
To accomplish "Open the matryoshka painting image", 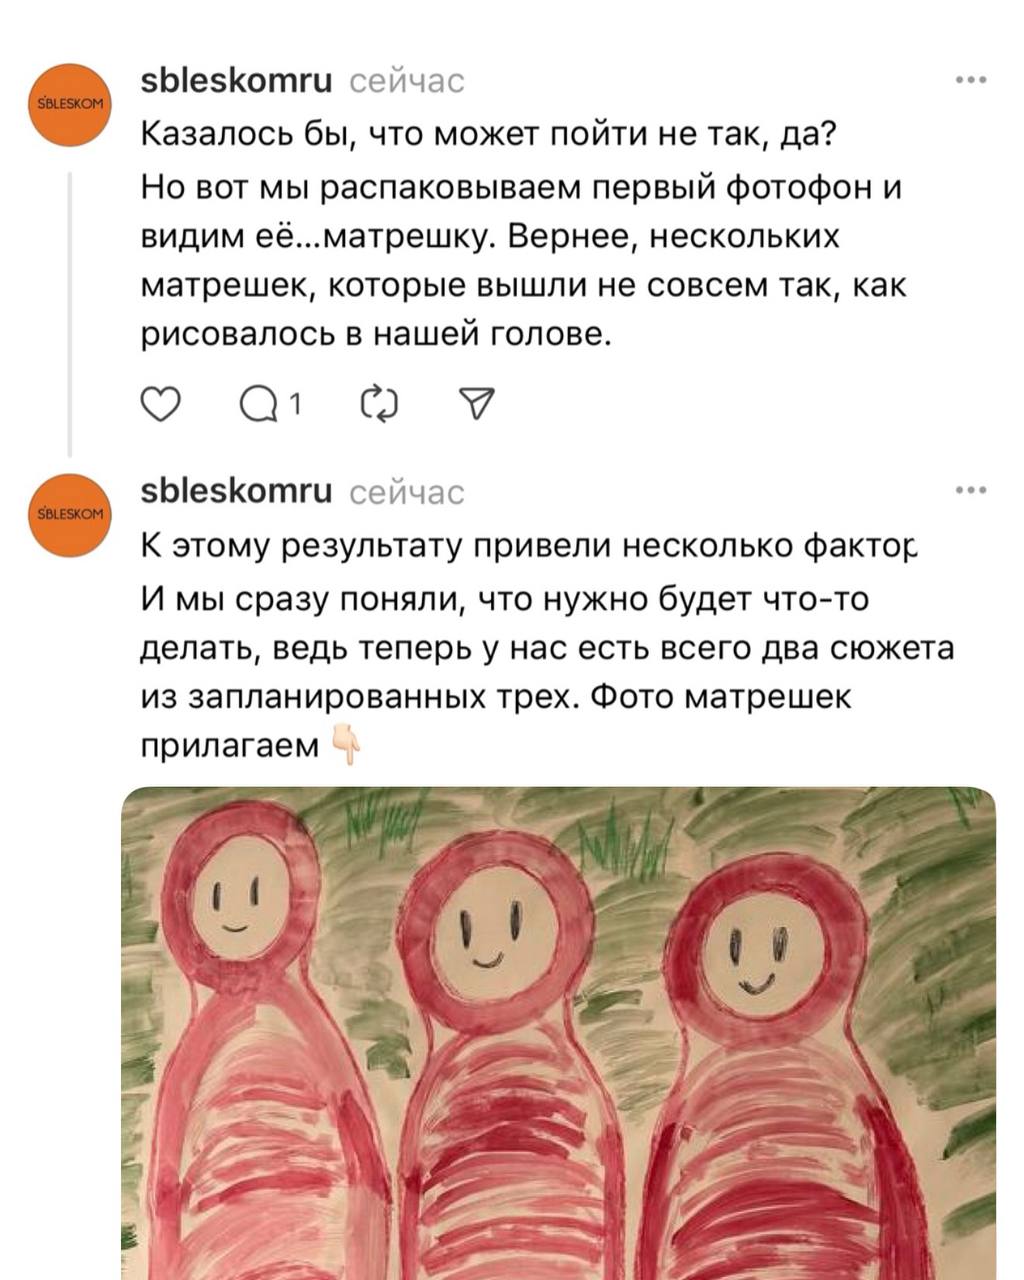I will pyautogui.click(x=559, y=1033).
